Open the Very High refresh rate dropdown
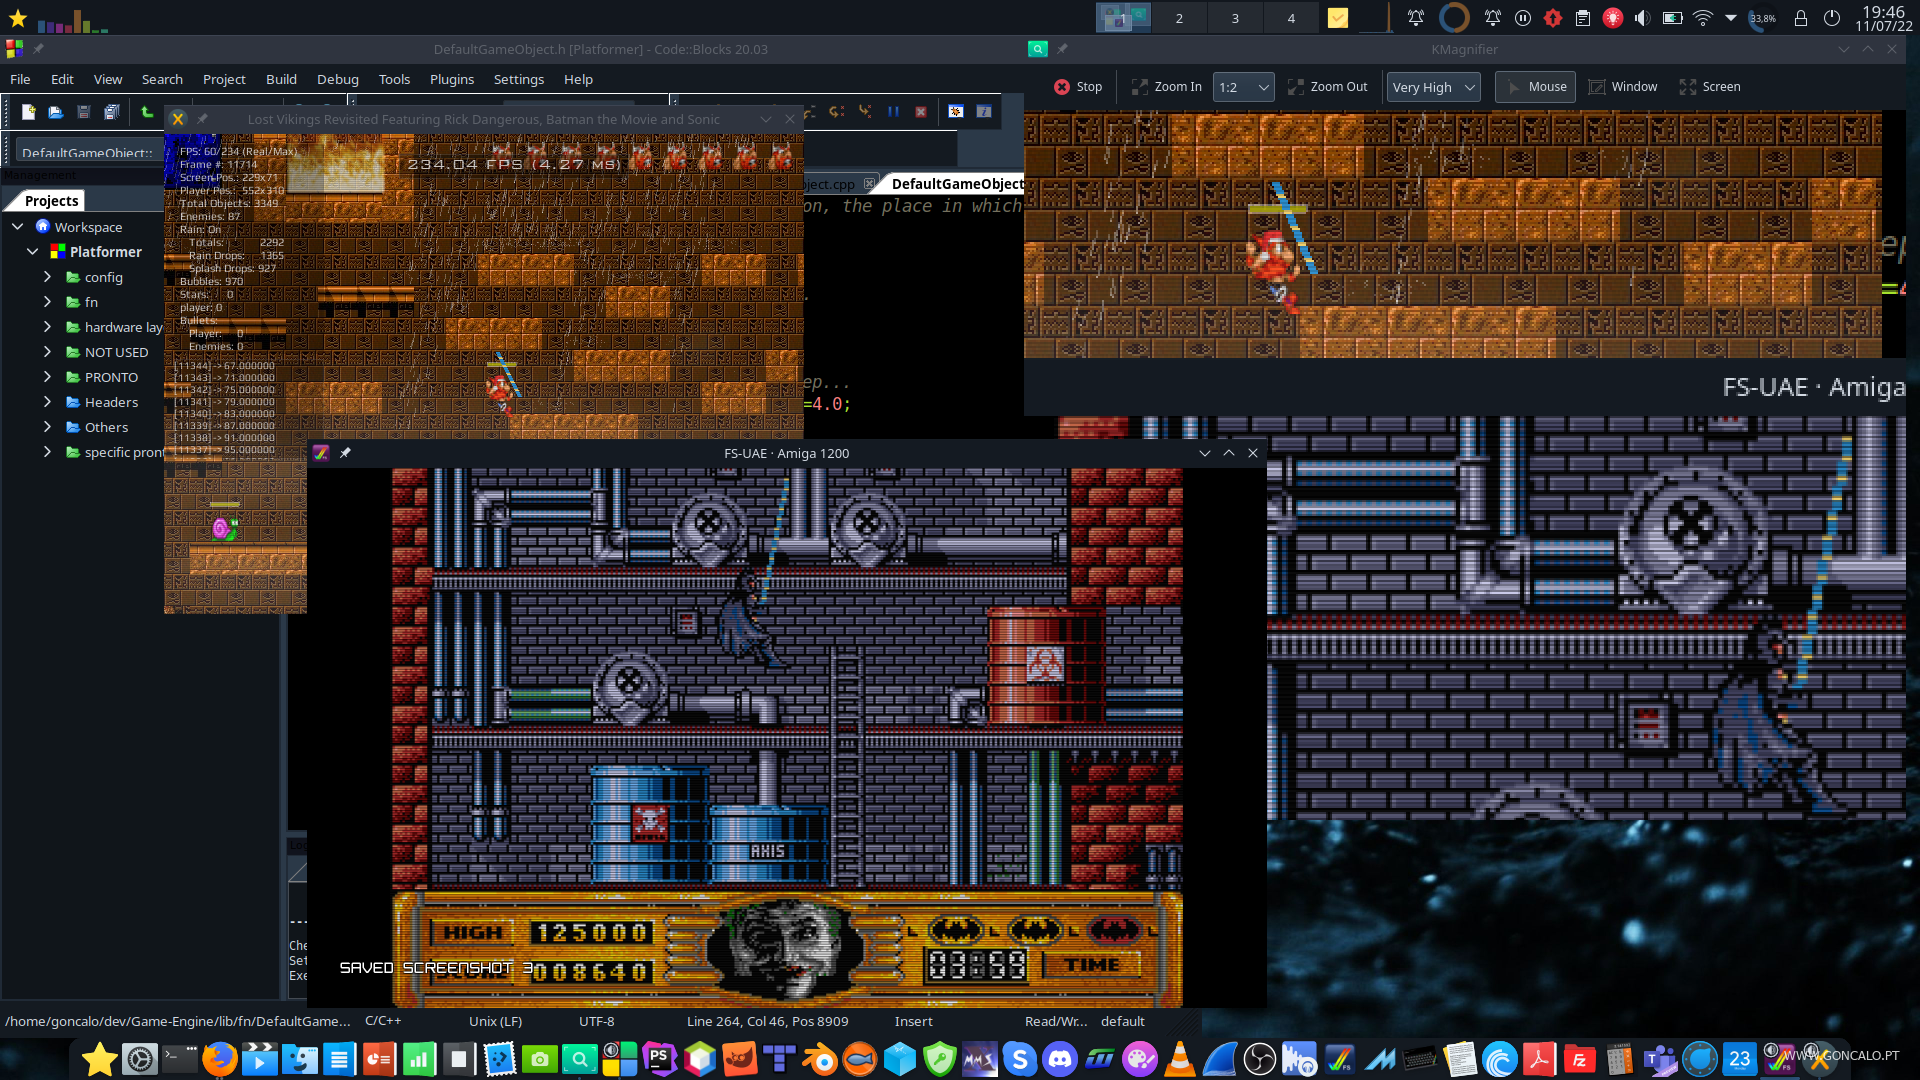 [1433, 87]
